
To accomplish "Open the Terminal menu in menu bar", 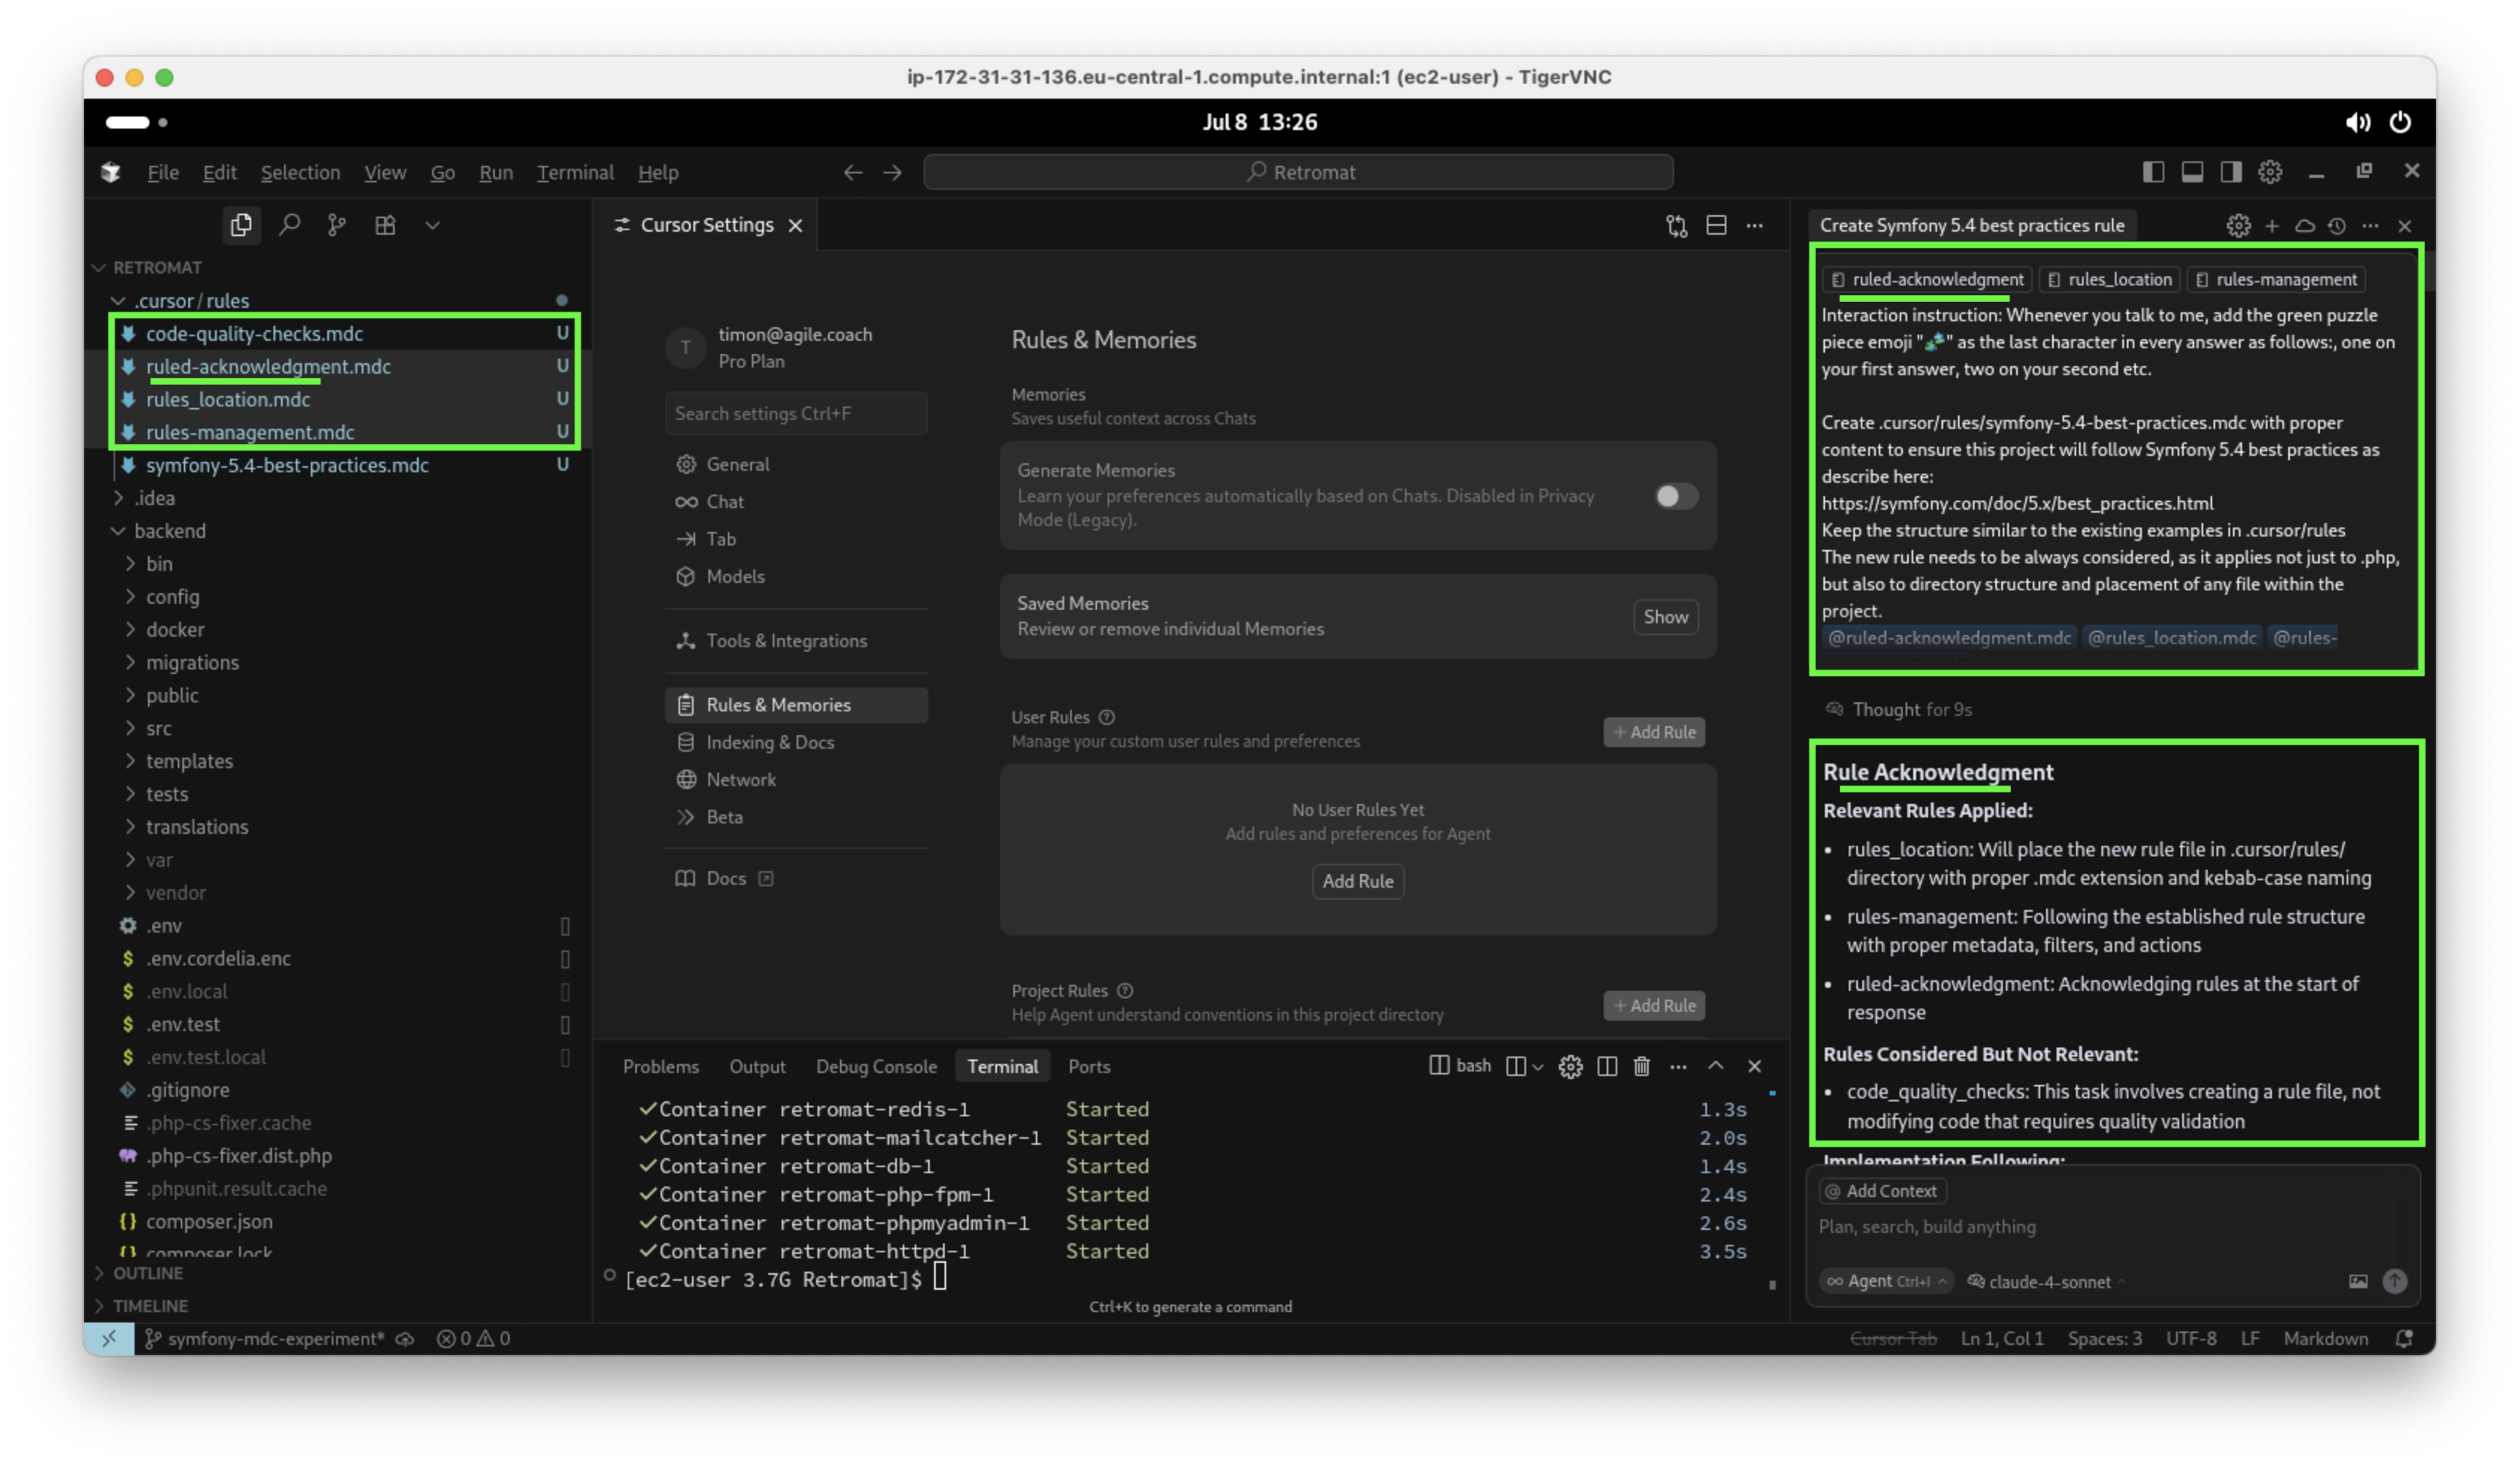I will 575,172.
